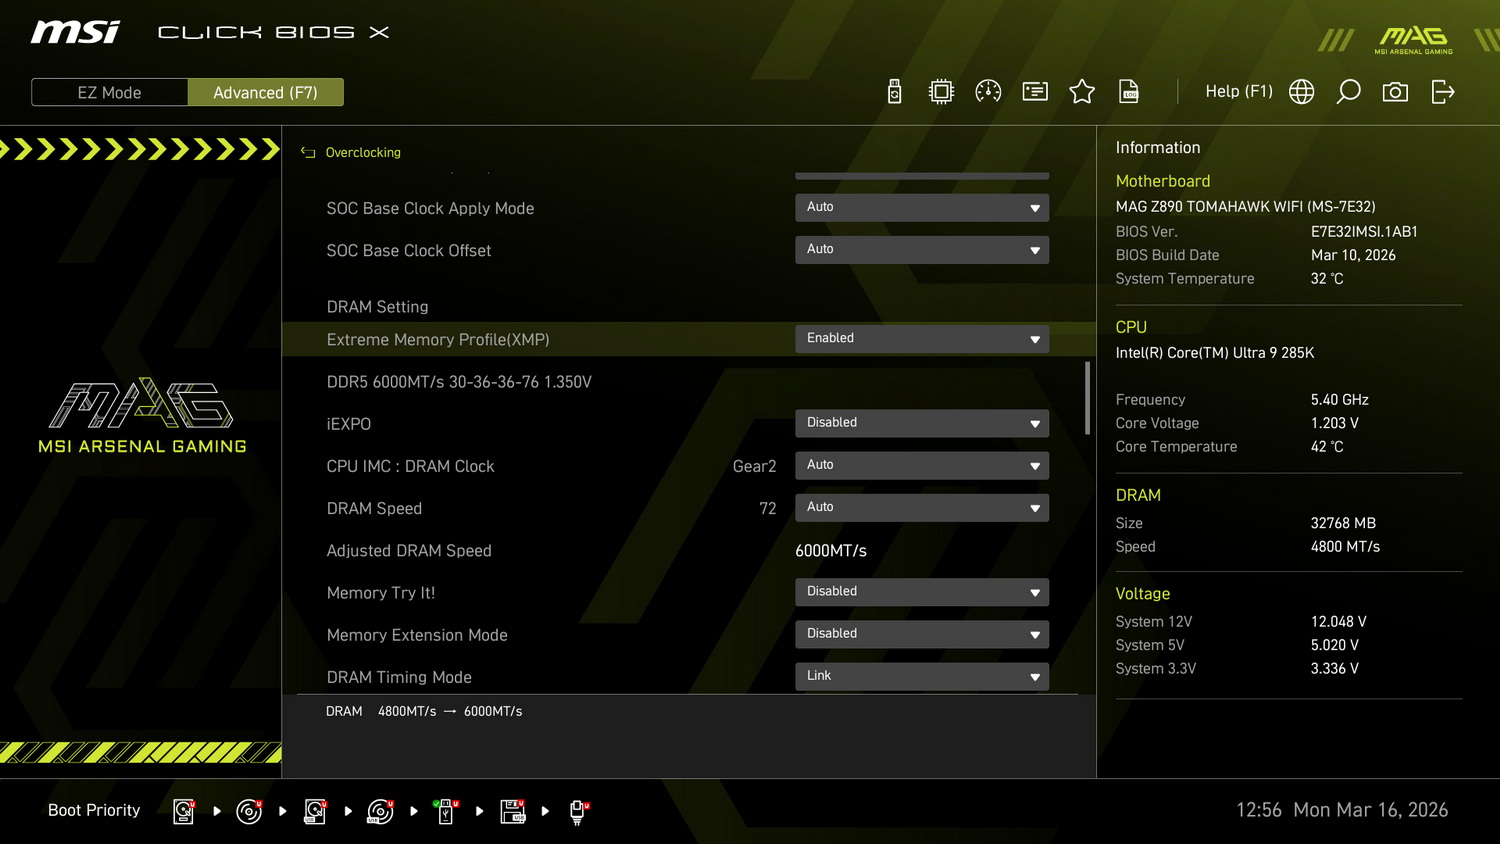The image size is (1500, 844).
Task: Click the card-shaped panel icon in the toolbar
Action: pyautogui.click(x=1035, y=92)
